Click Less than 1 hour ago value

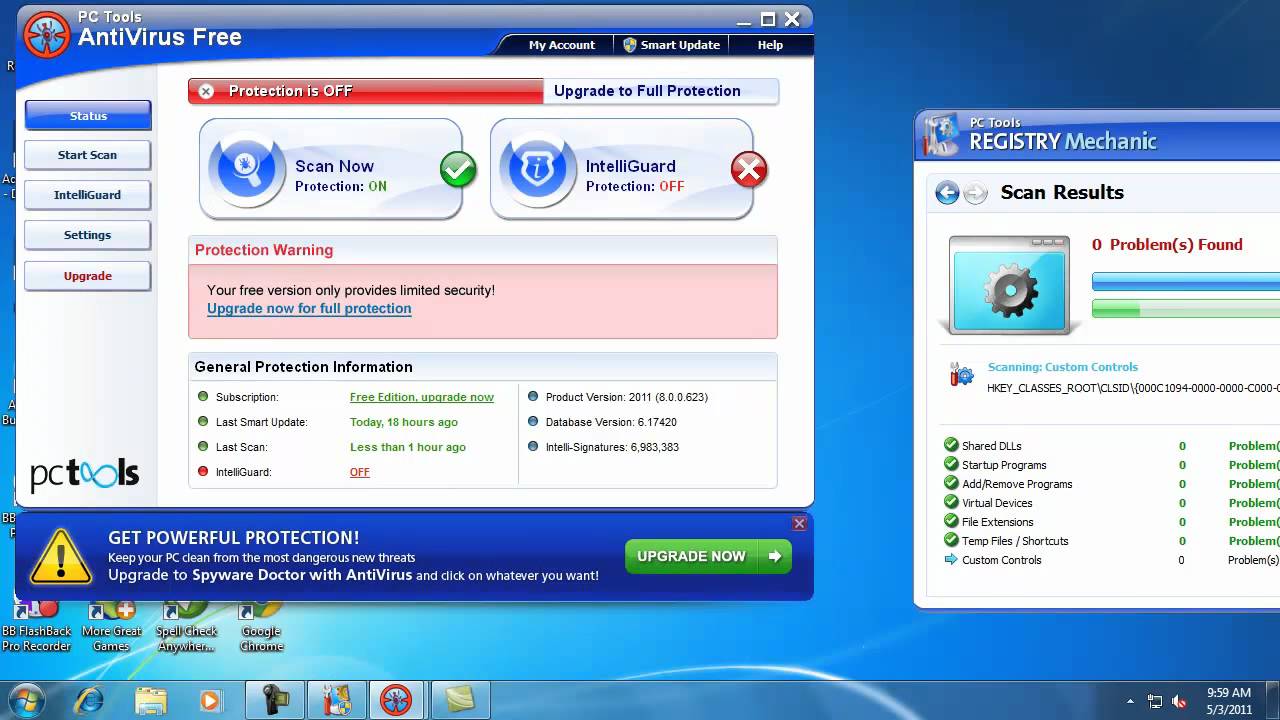408,447
